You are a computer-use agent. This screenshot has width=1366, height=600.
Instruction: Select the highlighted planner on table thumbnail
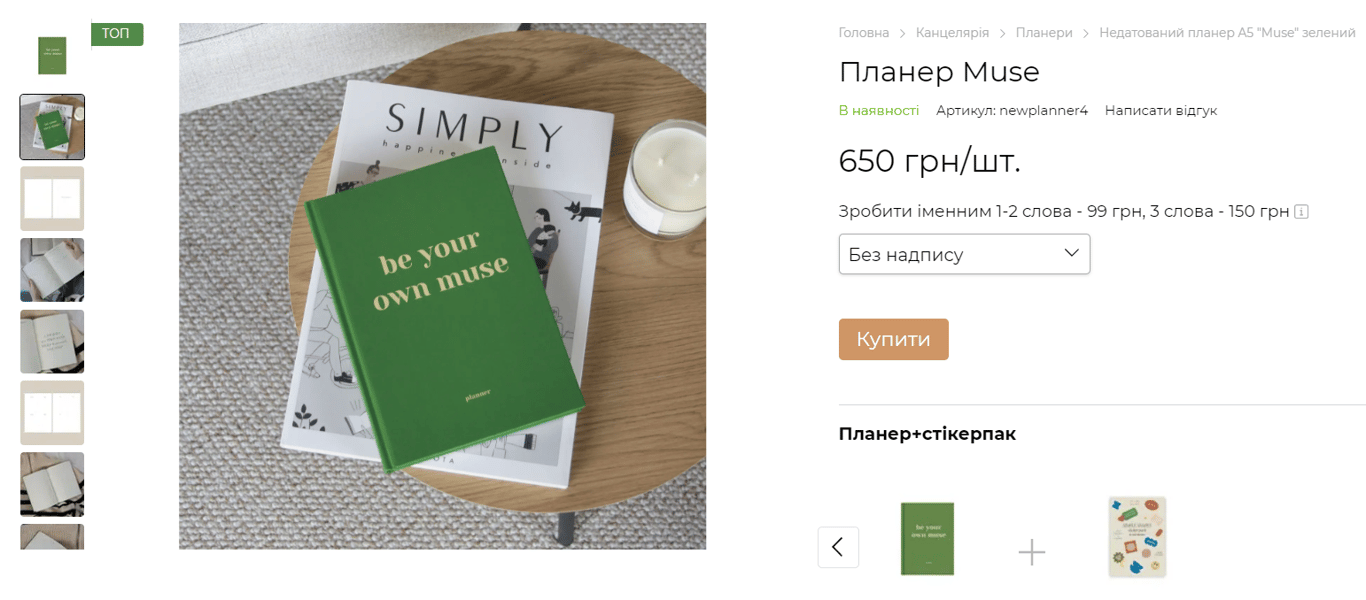click(52, 127)
